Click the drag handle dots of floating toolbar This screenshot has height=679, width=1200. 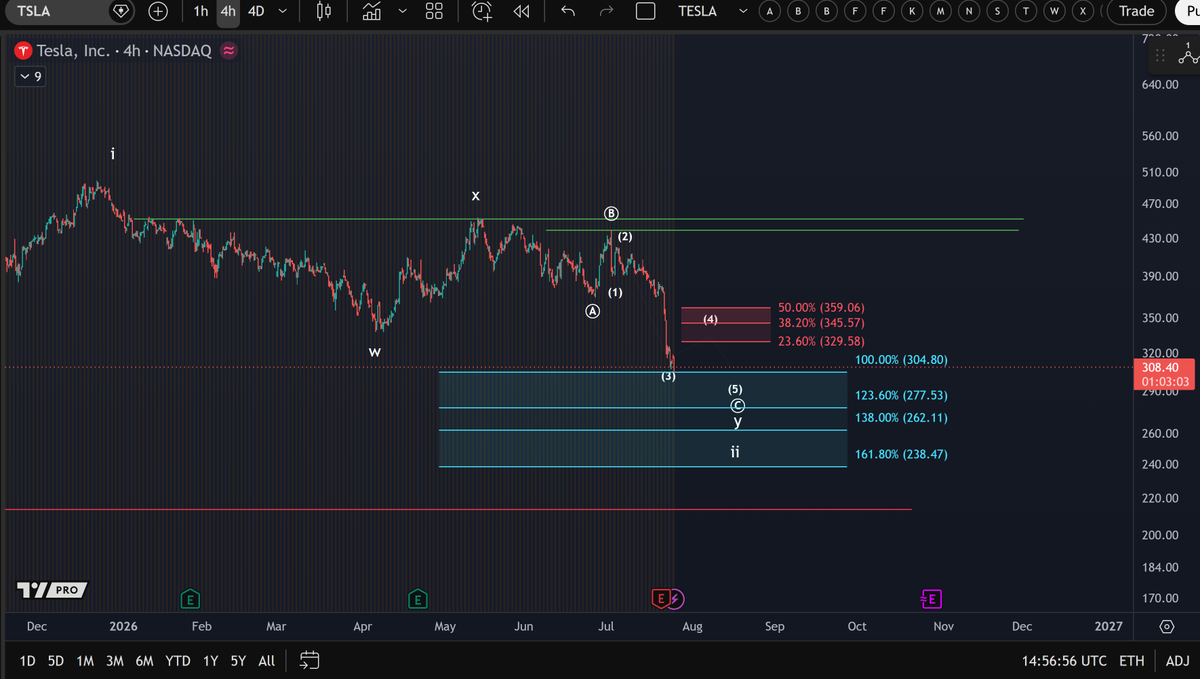(x=1160, y=55)
